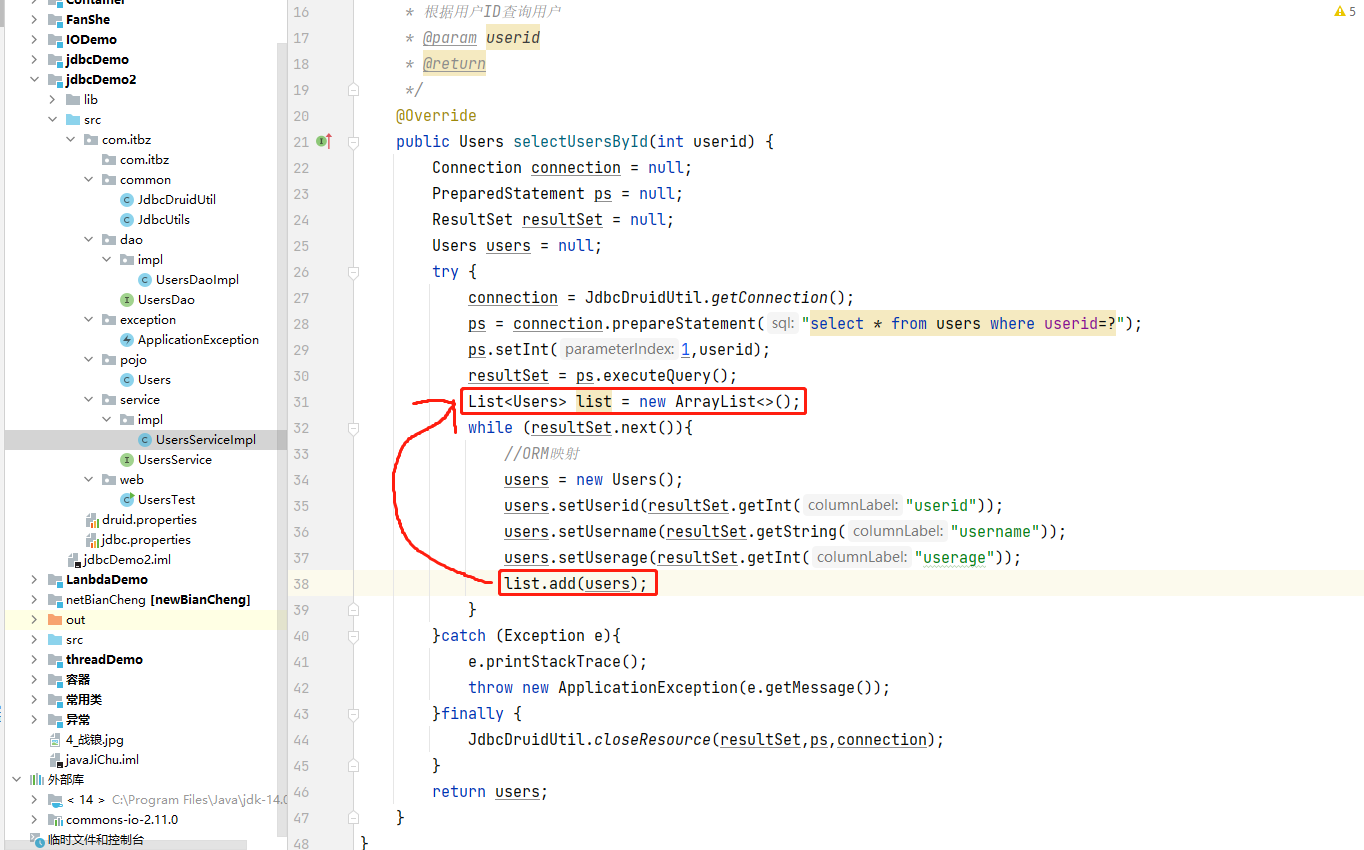The image size is (1364, 850).
Task: Click the getConnection call on line 27
Action: pyautogui.click(x=769, y=298)
